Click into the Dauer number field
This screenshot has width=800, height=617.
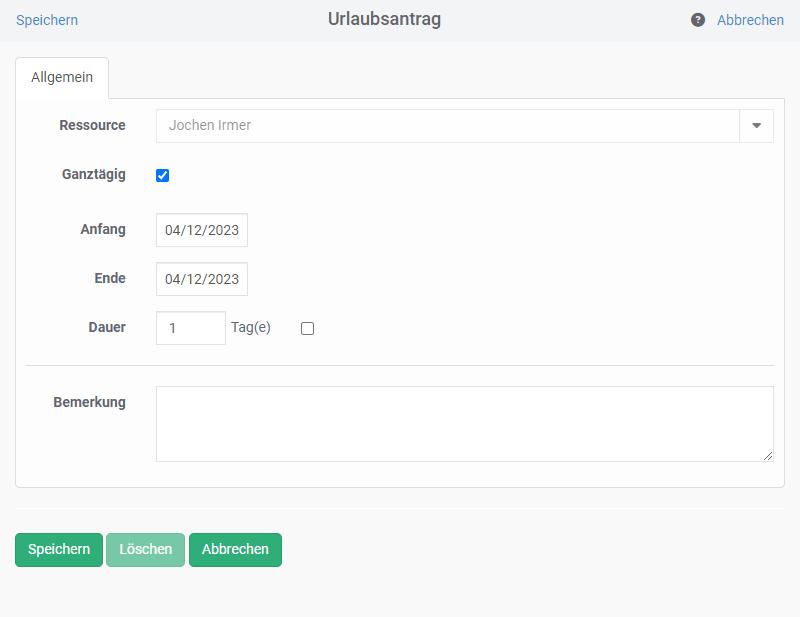pos(190,328)
